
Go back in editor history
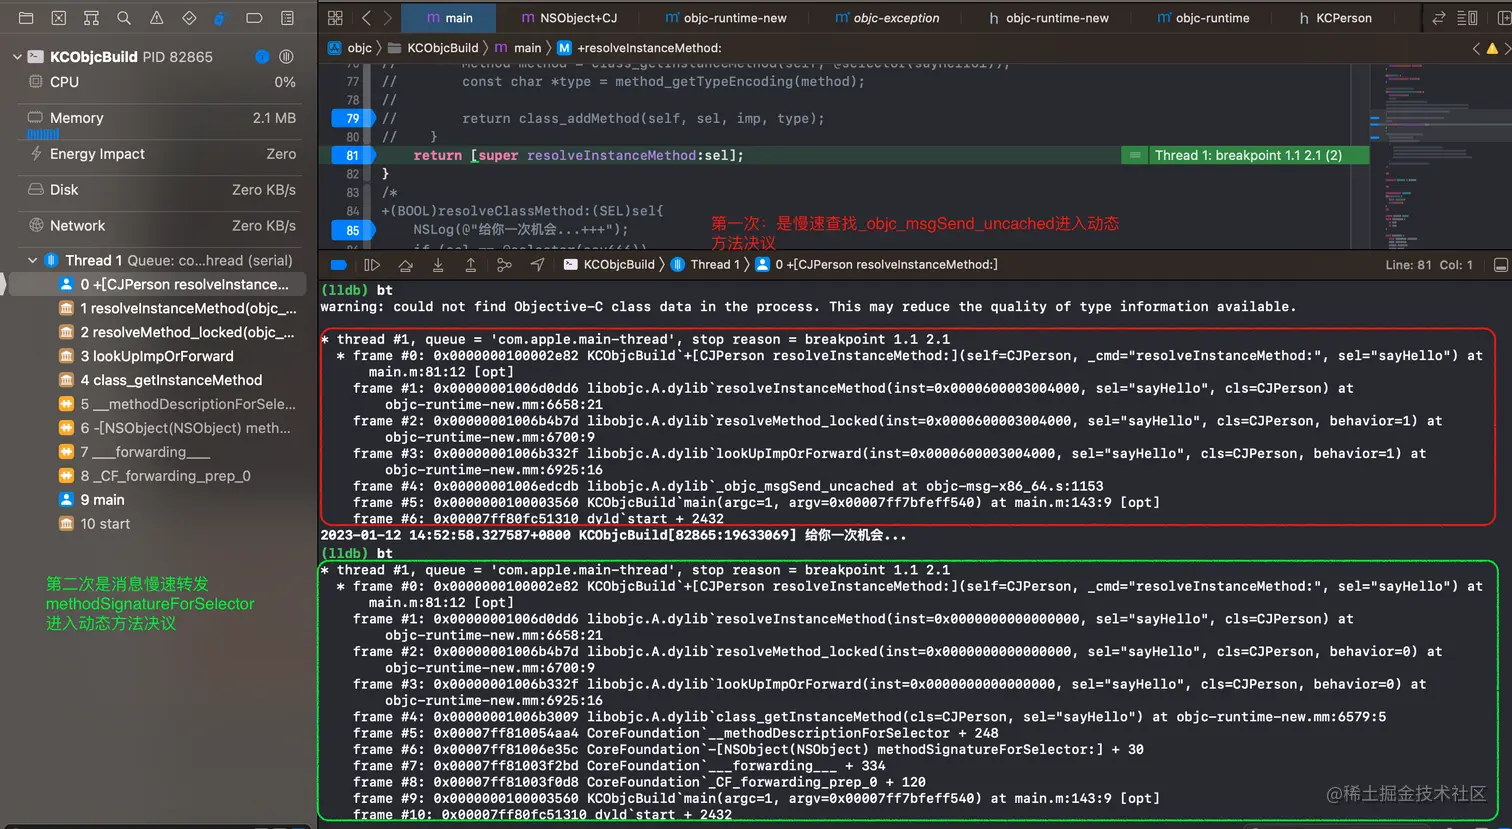tap(366, 18)
